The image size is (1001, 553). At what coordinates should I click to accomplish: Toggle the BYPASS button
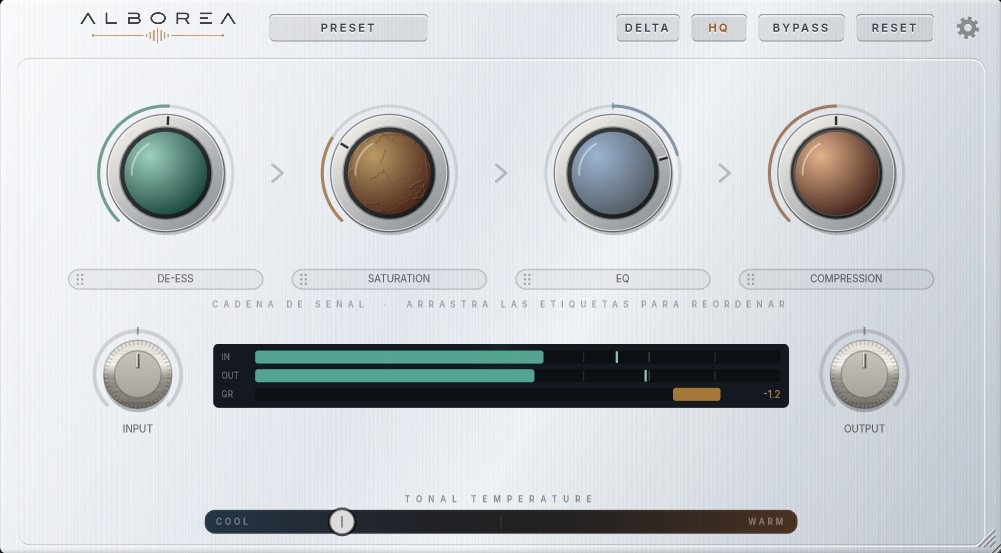(801, 28)
